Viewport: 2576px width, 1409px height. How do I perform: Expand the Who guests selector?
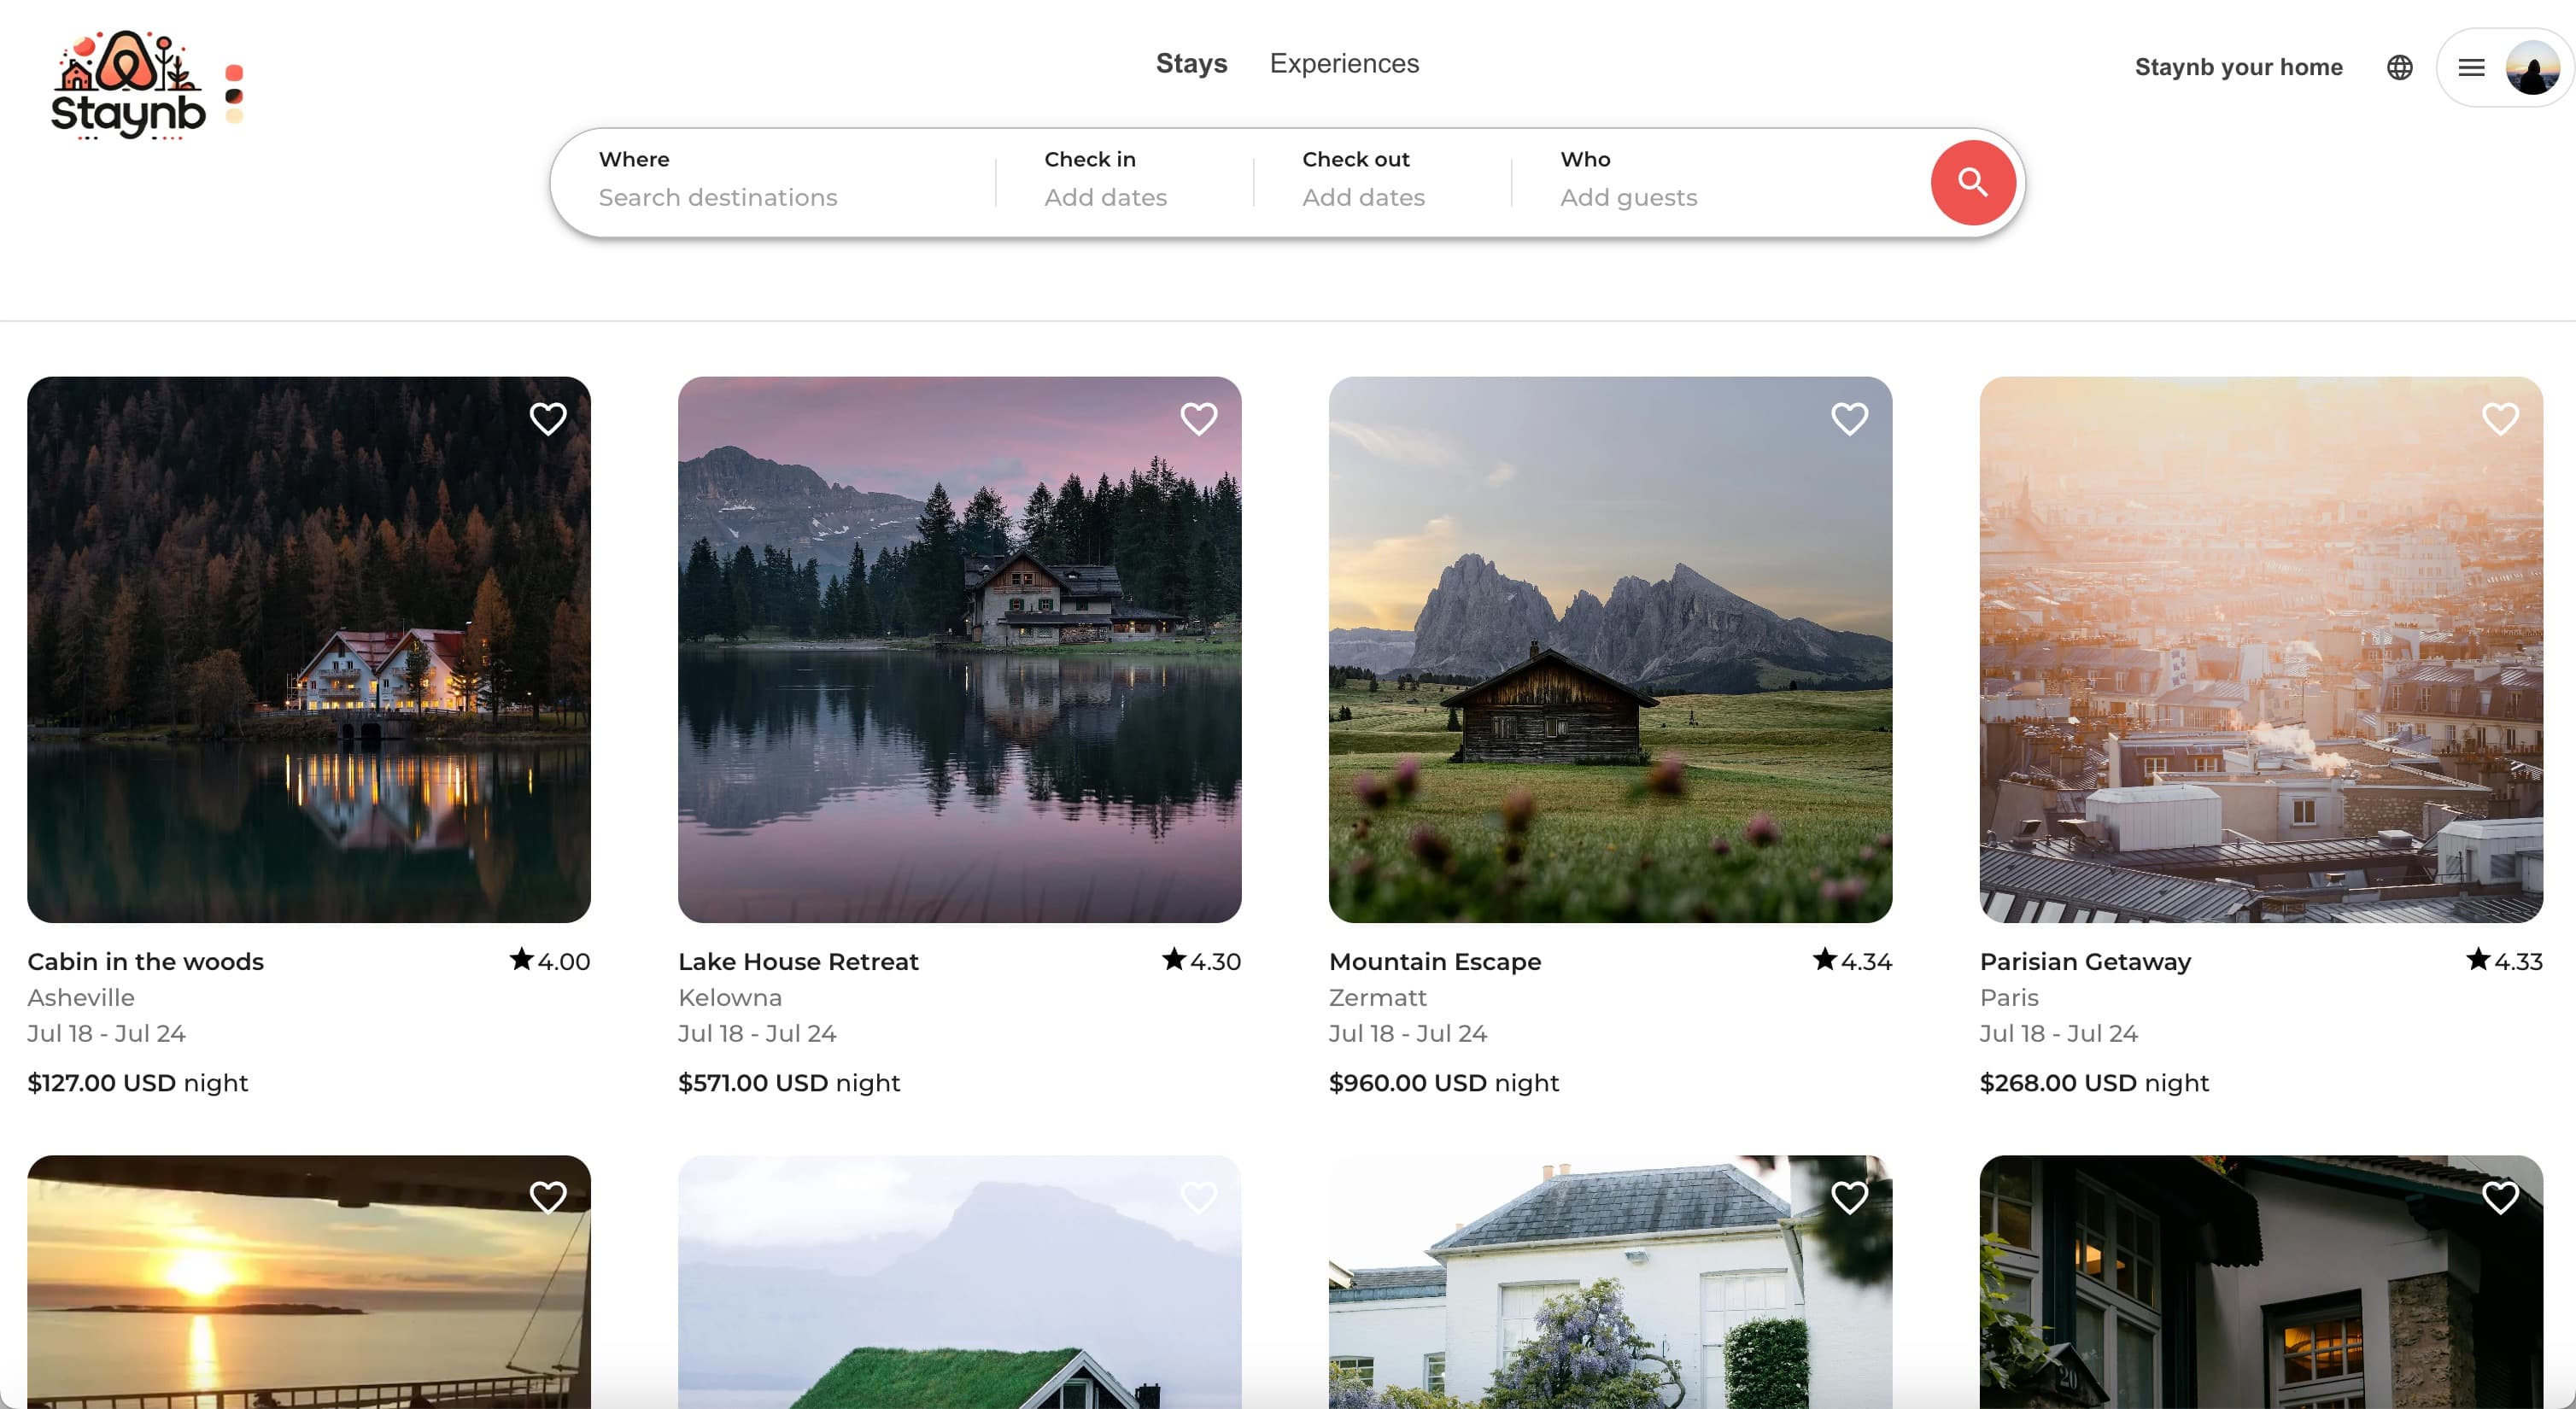[x=1628, y=180]
